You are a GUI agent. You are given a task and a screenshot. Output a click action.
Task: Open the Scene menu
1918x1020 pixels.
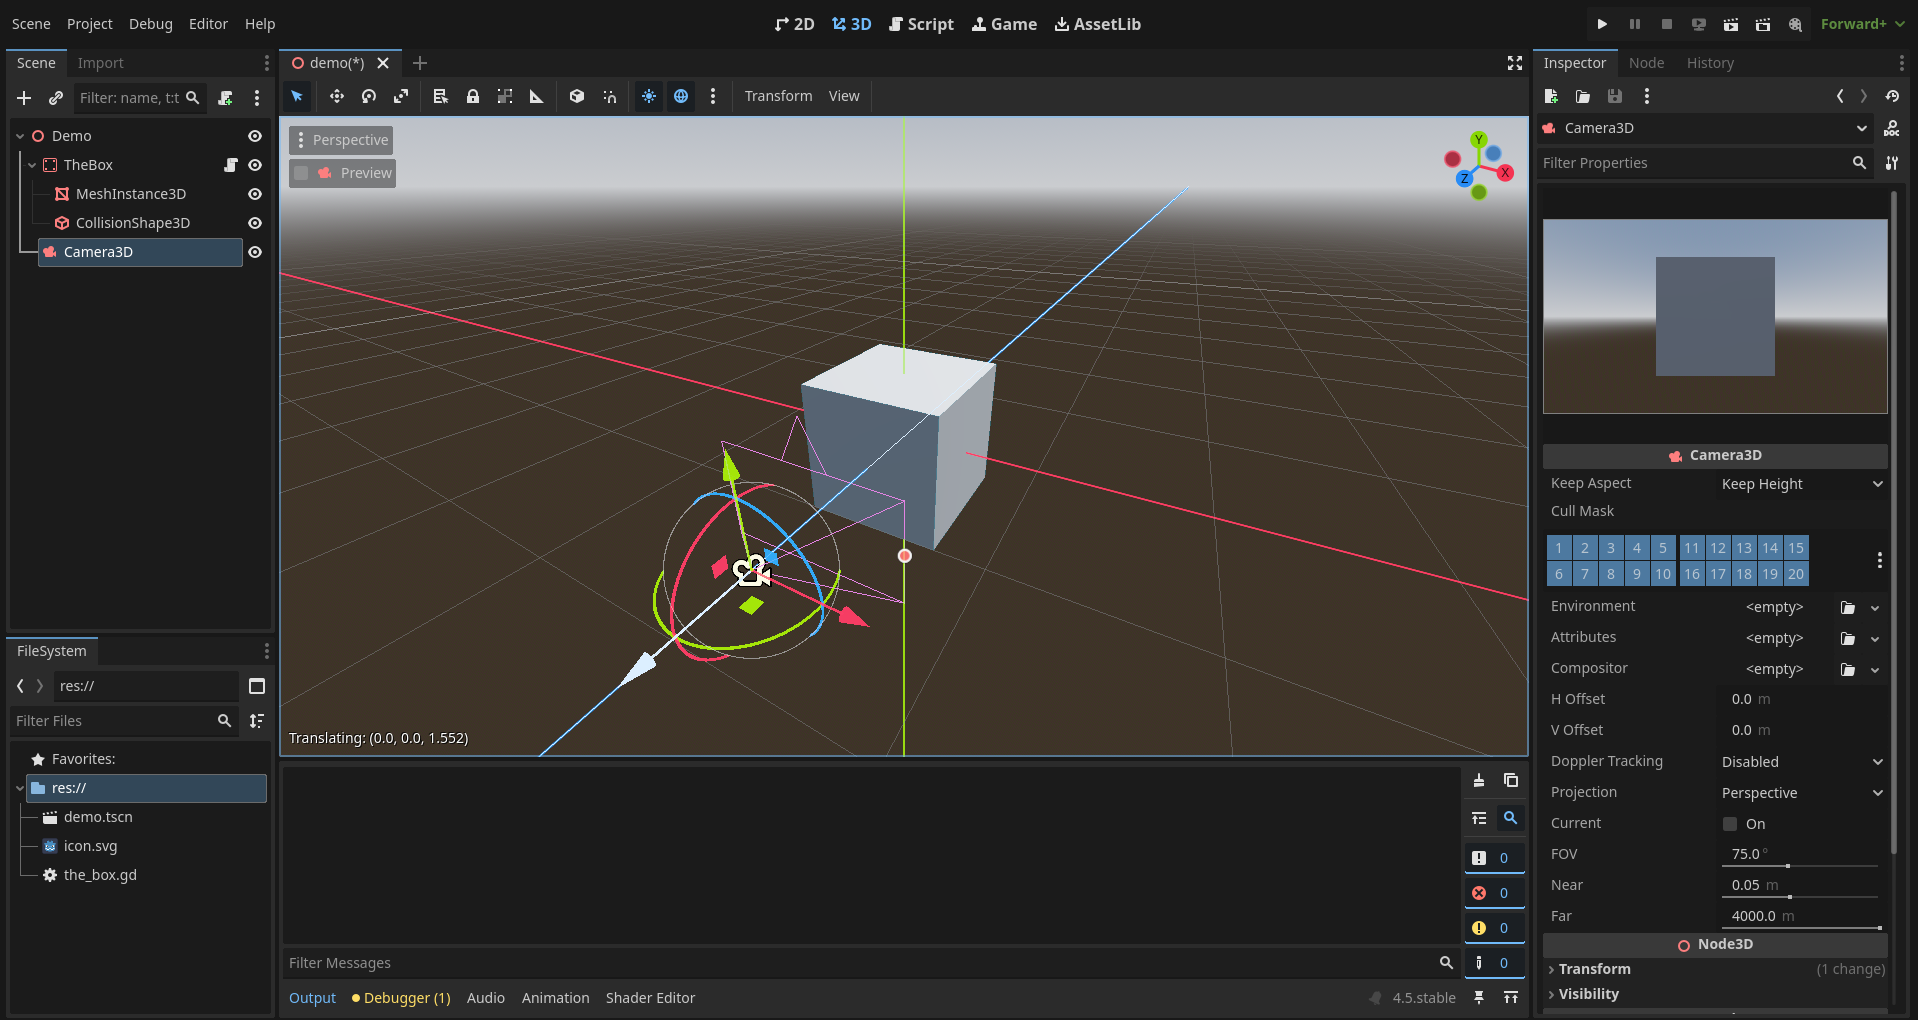(30, 23)
